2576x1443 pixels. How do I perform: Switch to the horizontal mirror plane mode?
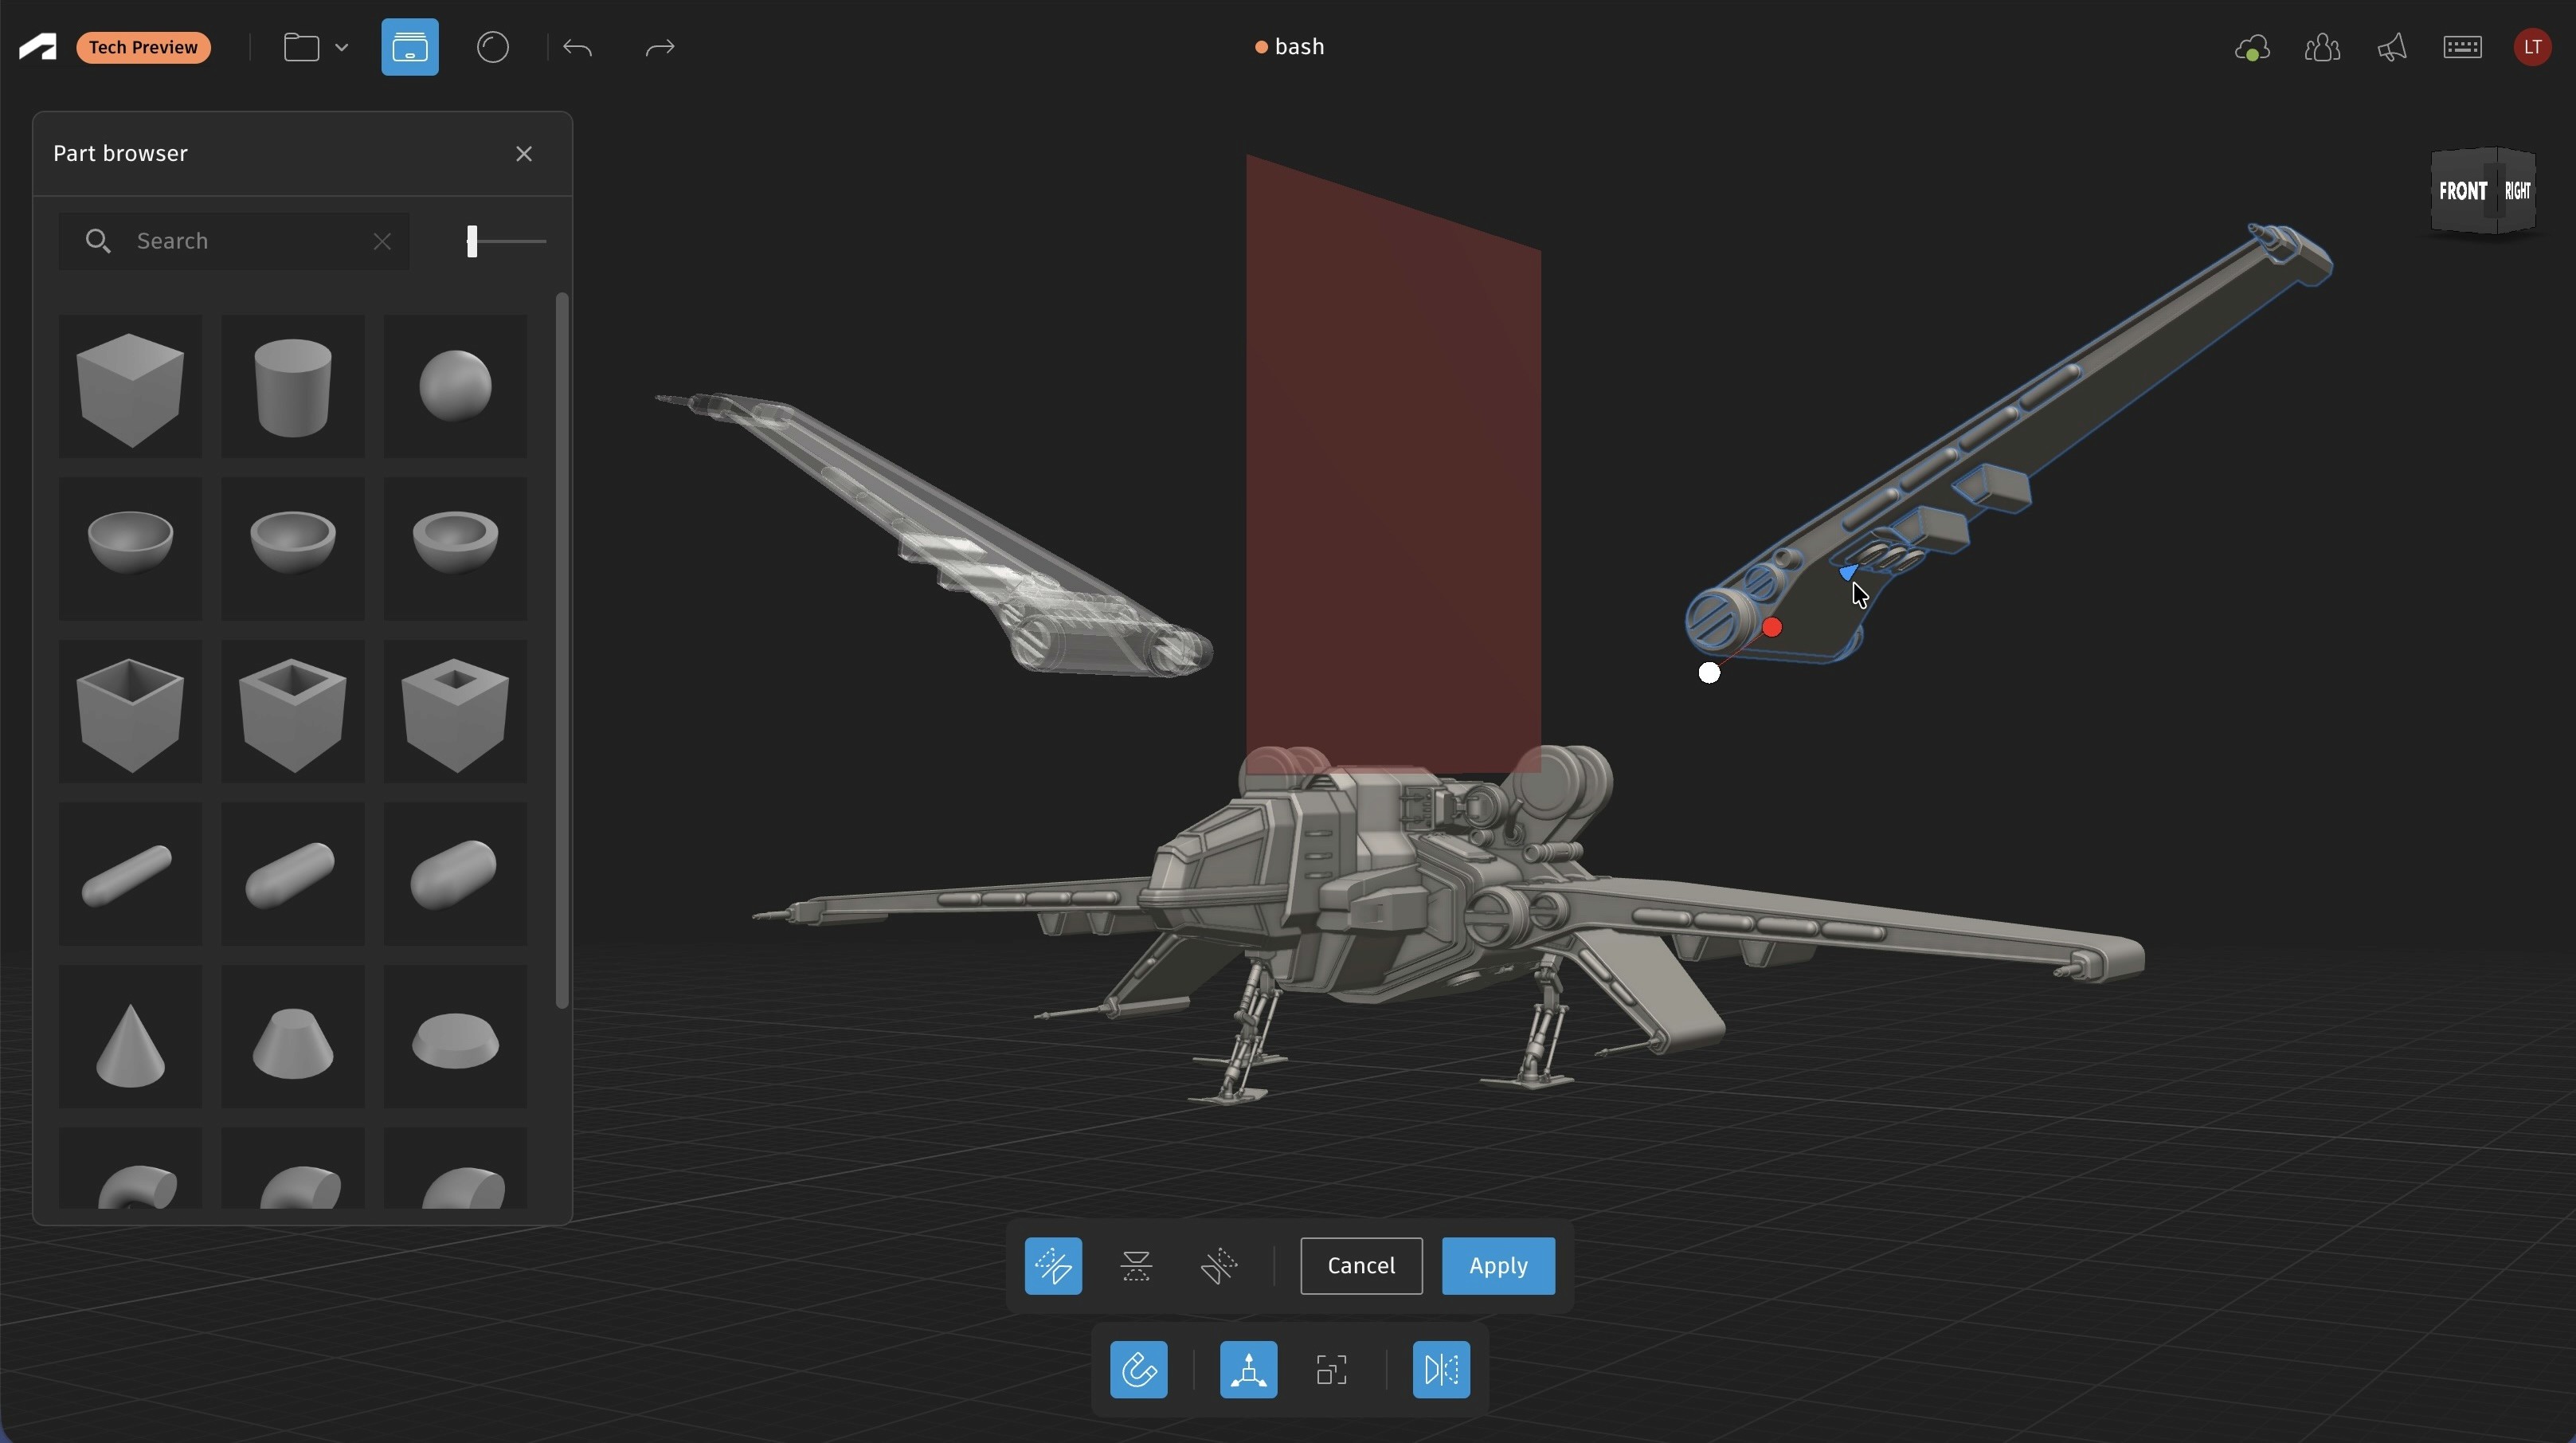(1136, 1266)
